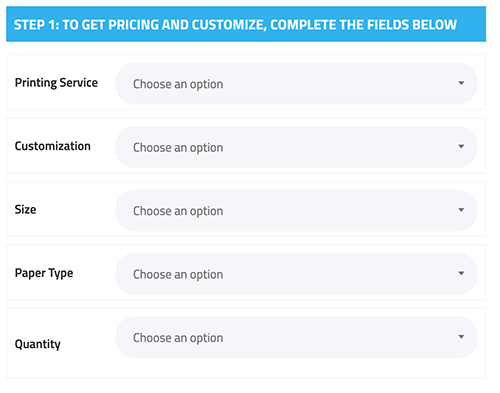The height and width of the screenshot is (393, 500).
Task: Click 'Choose an option' text for Printing Service
Action: point(178,84)
